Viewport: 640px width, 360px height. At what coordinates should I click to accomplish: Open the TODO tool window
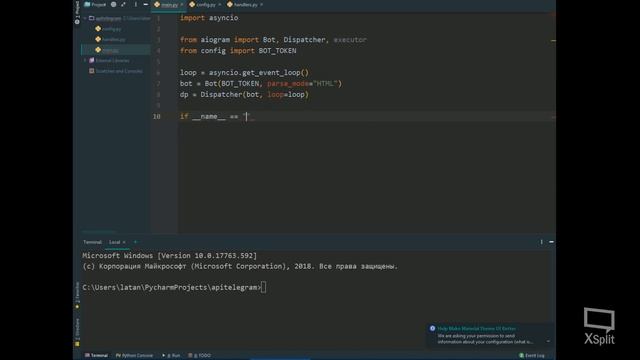coord(200,356)
